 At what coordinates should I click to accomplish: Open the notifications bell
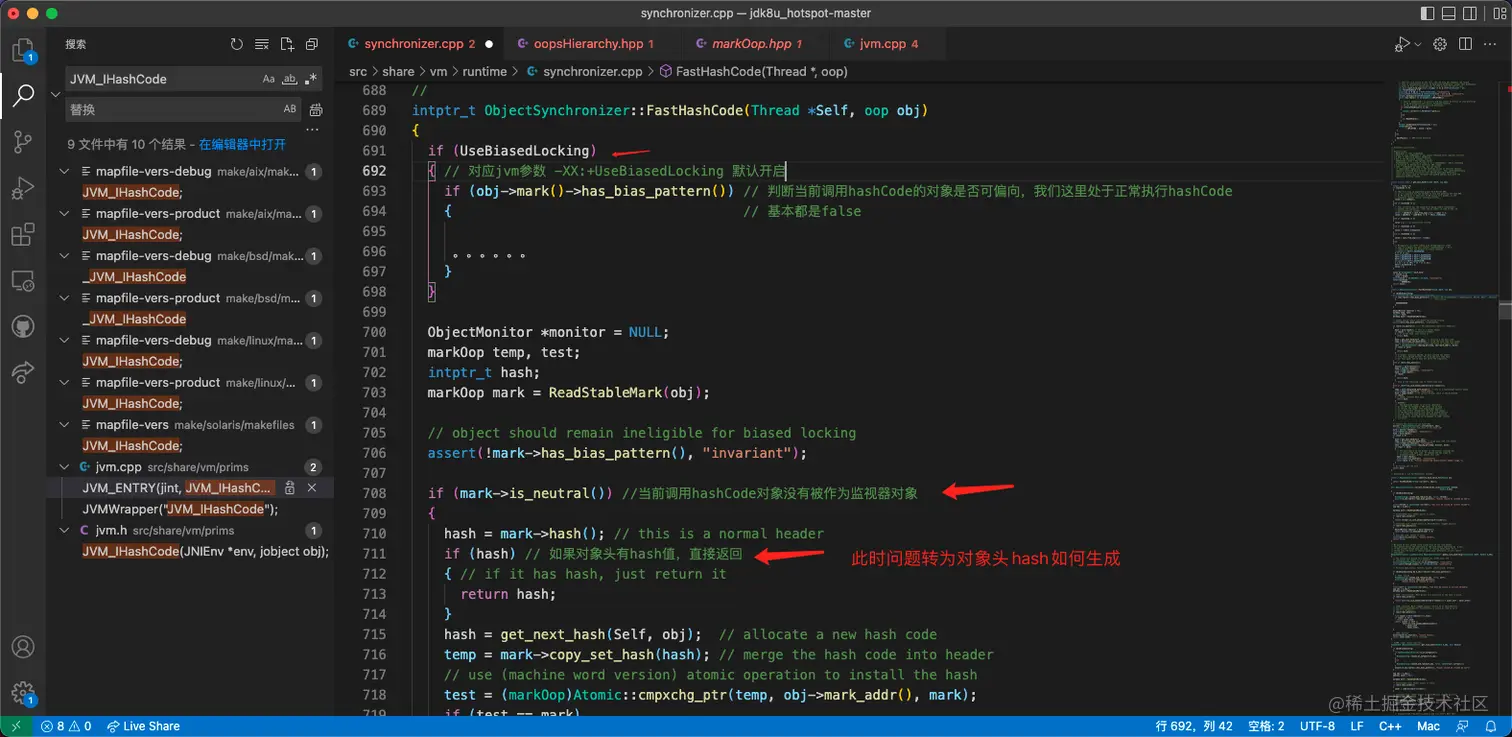[x=1490, y=726]
